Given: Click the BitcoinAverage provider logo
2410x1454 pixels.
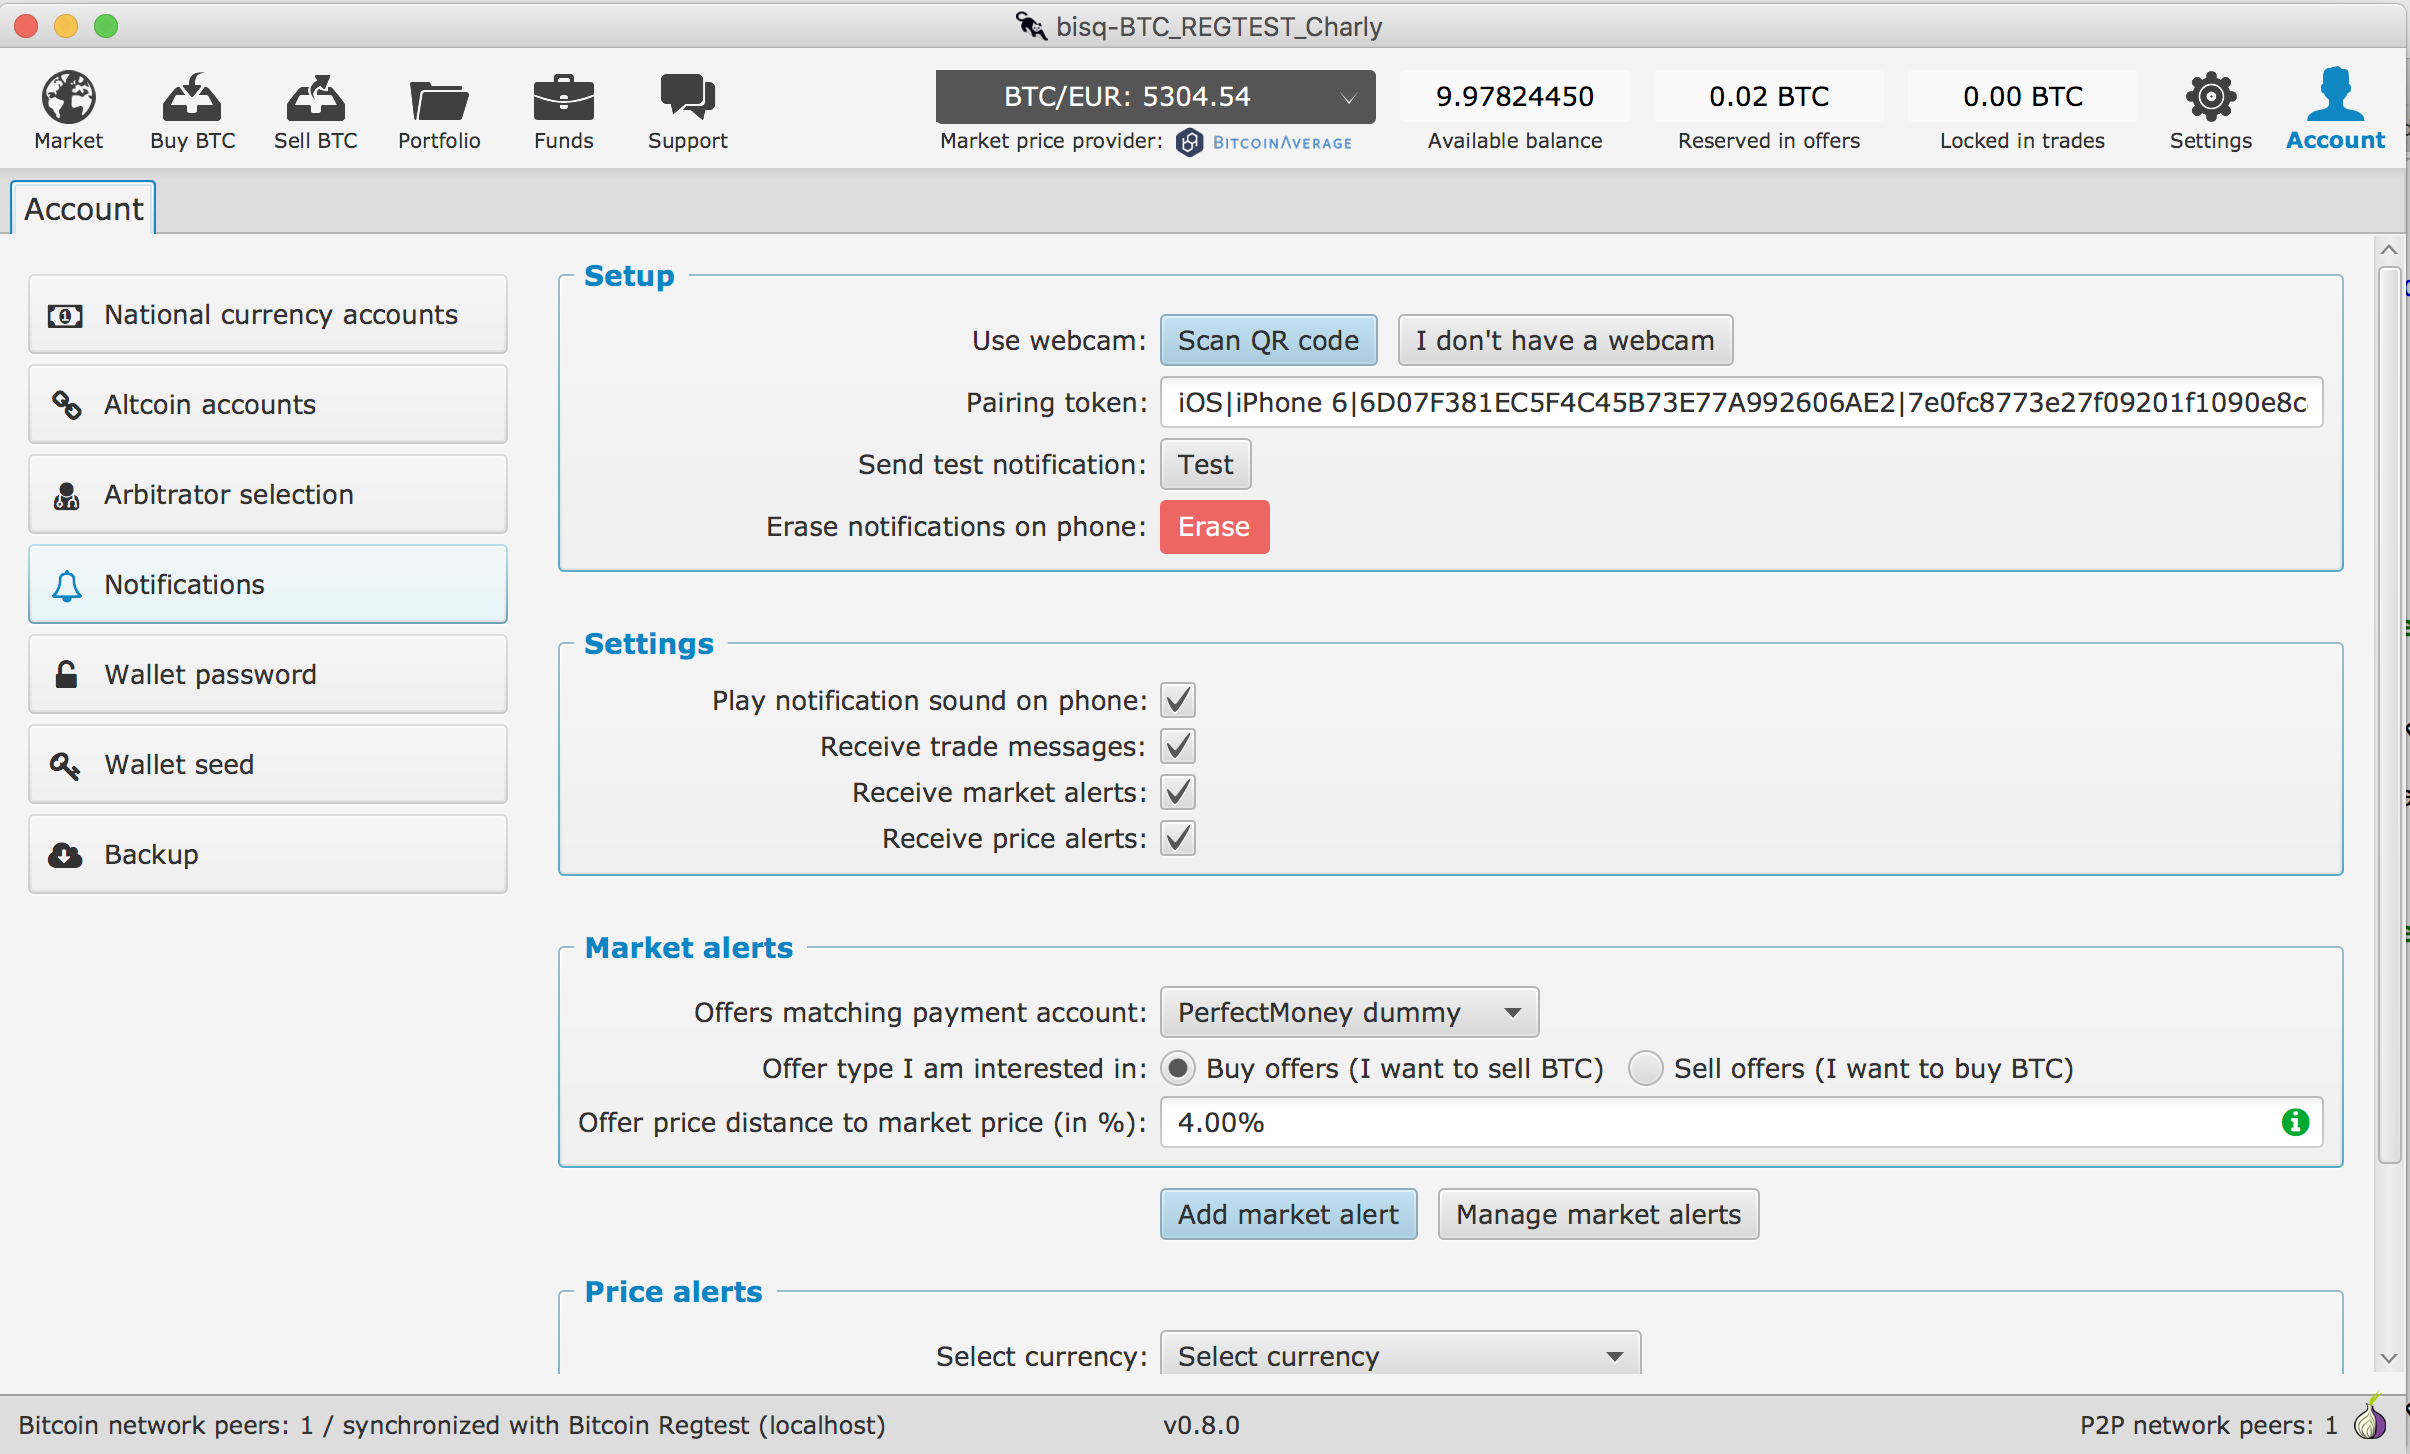Looking at the screenshot, I should pyautogui.click(x=1264, y=142).
